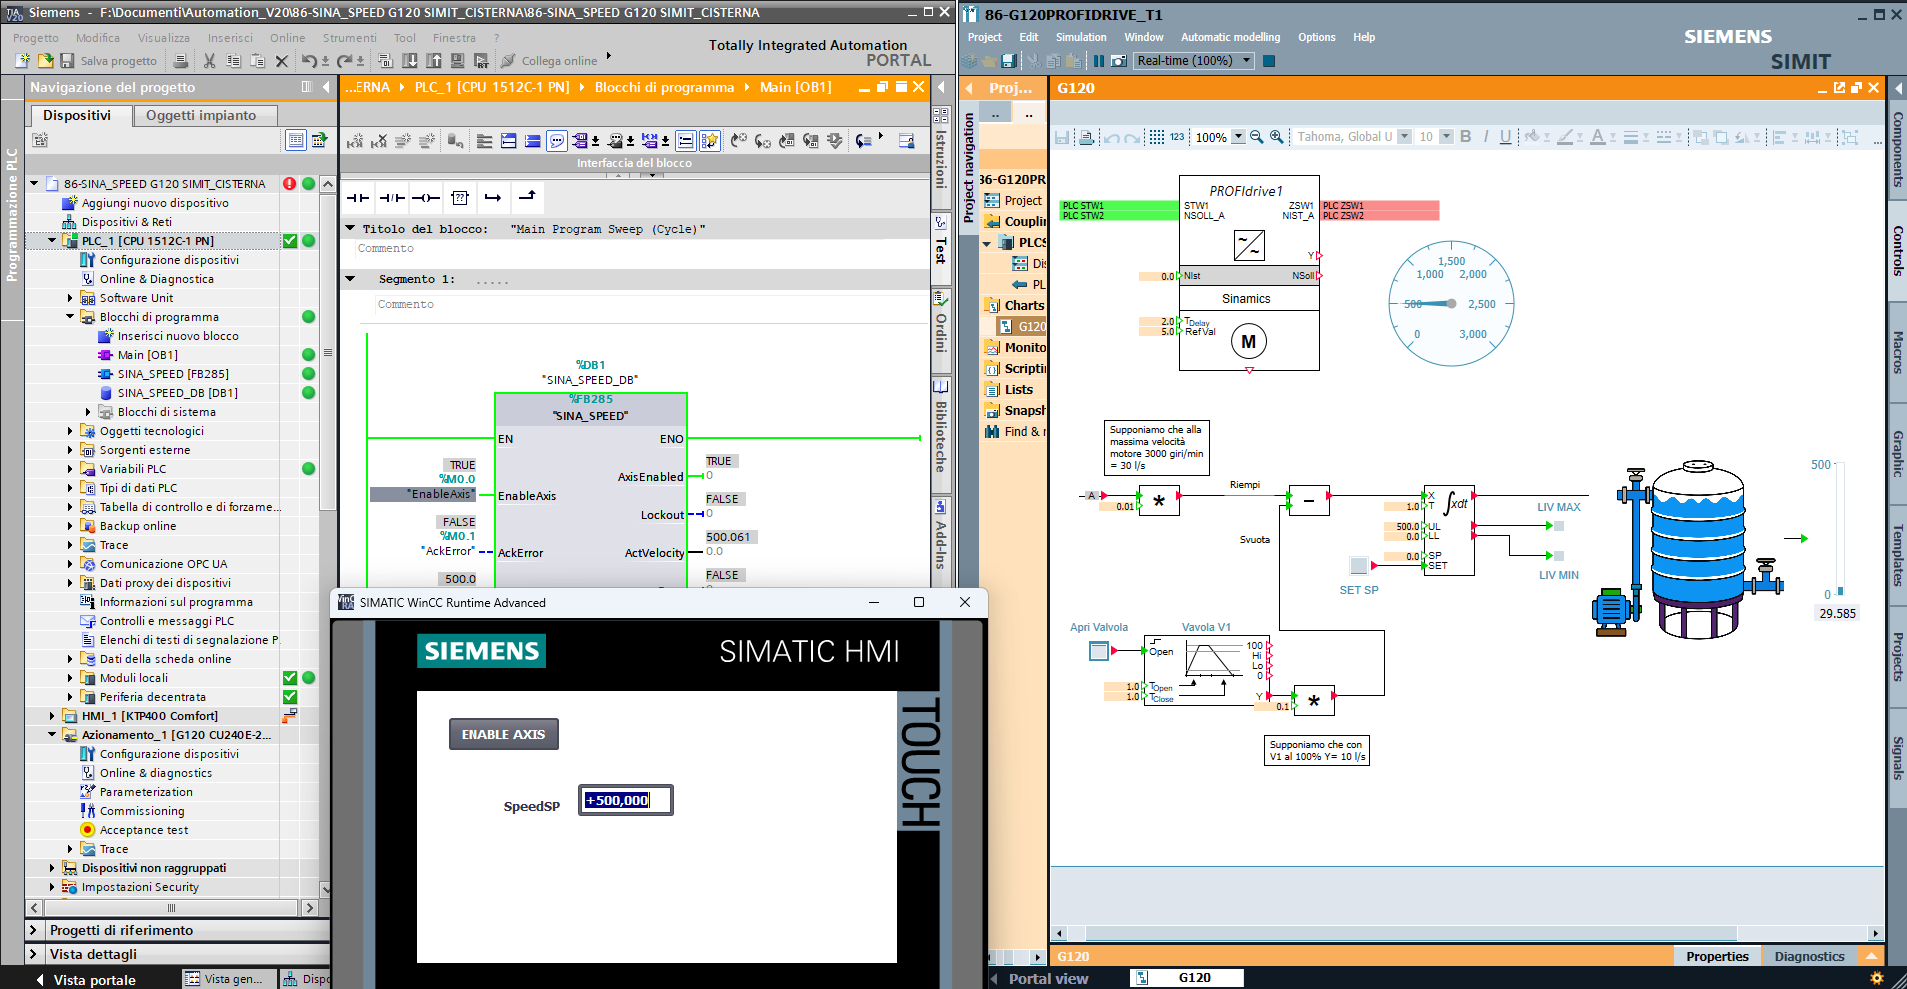The width and height of the screenshot is (1907, 989).
Task: Open Commissioning under Azionamento_1
Action: [142, 811]
